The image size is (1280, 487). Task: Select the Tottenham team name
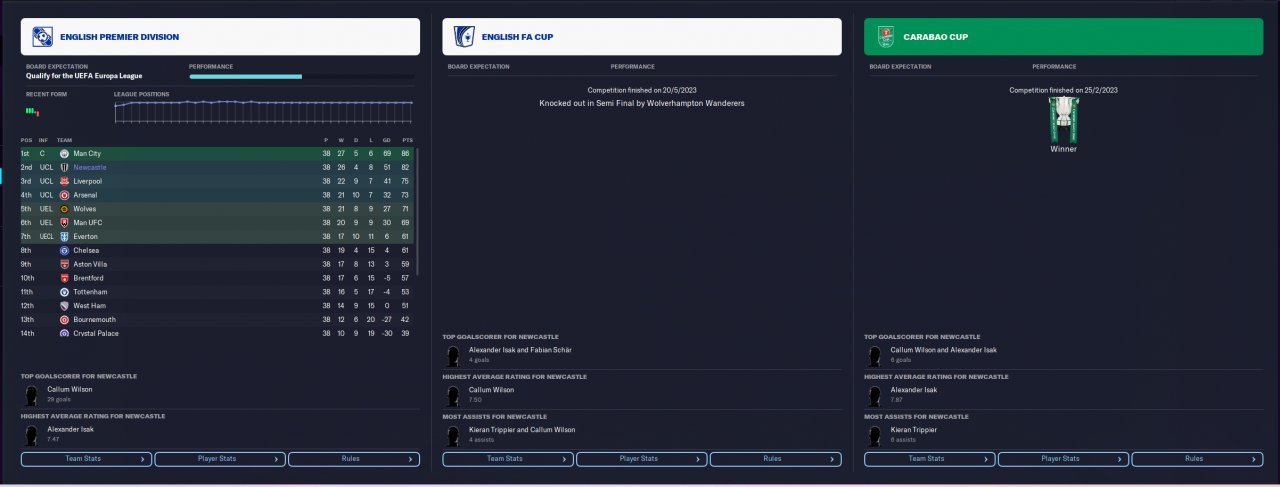point(90,292)
